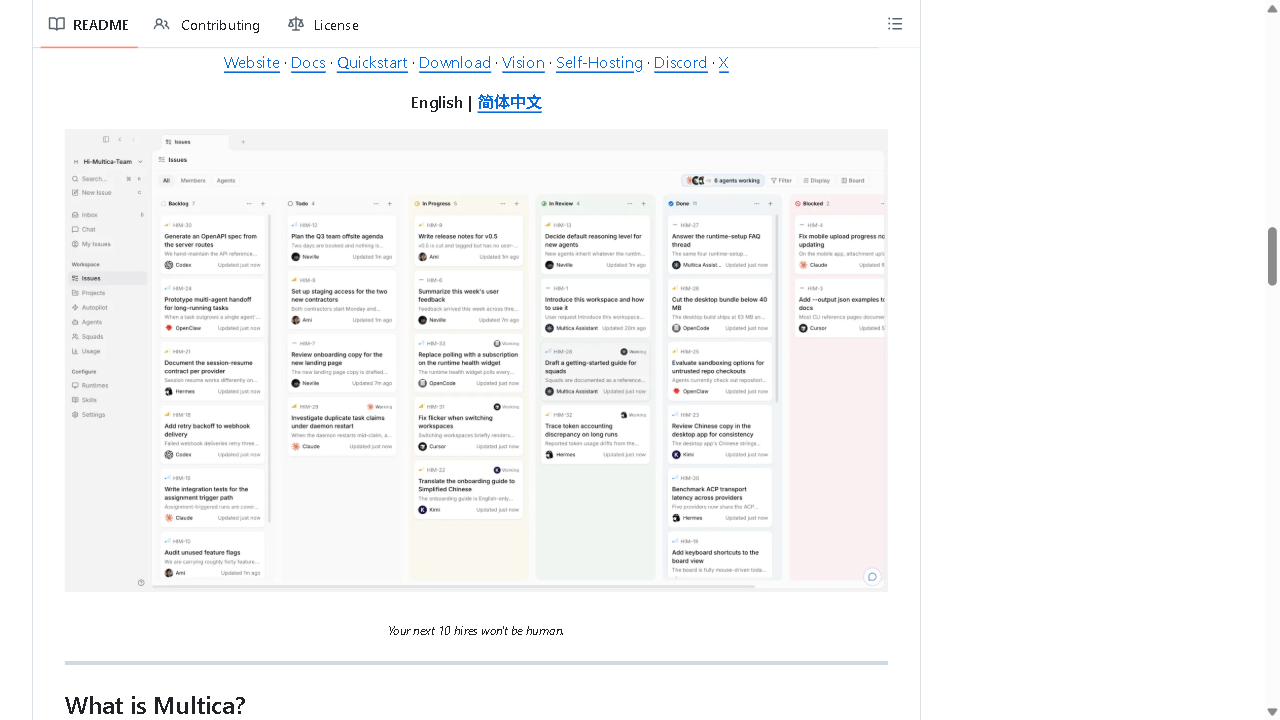Image resolution: width=1280 pixels, height=720 pixels.
Task: Click the 'What is Multica?' heading
Action: click(155, 706)
